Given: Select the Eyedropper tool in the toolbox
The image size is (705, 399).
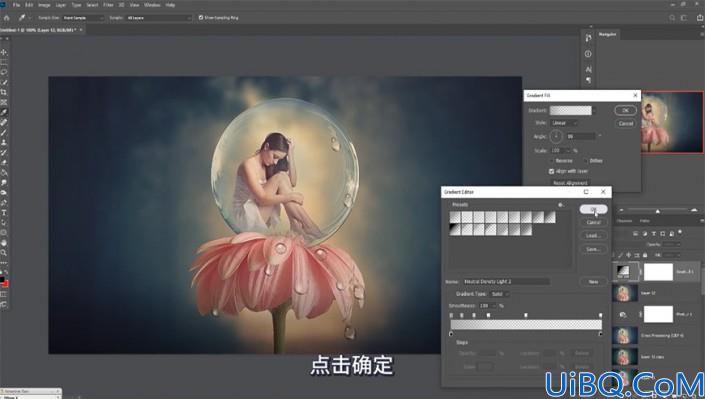Looking at the screenshot, I should click(4, 112).
